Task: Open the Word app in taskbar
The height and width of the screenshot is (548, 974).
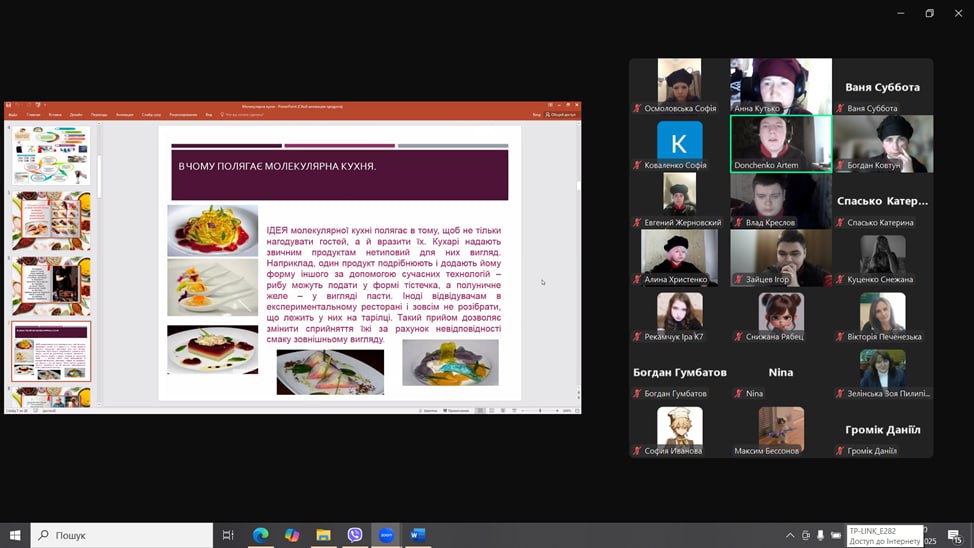Action: [x=417, y=535]
